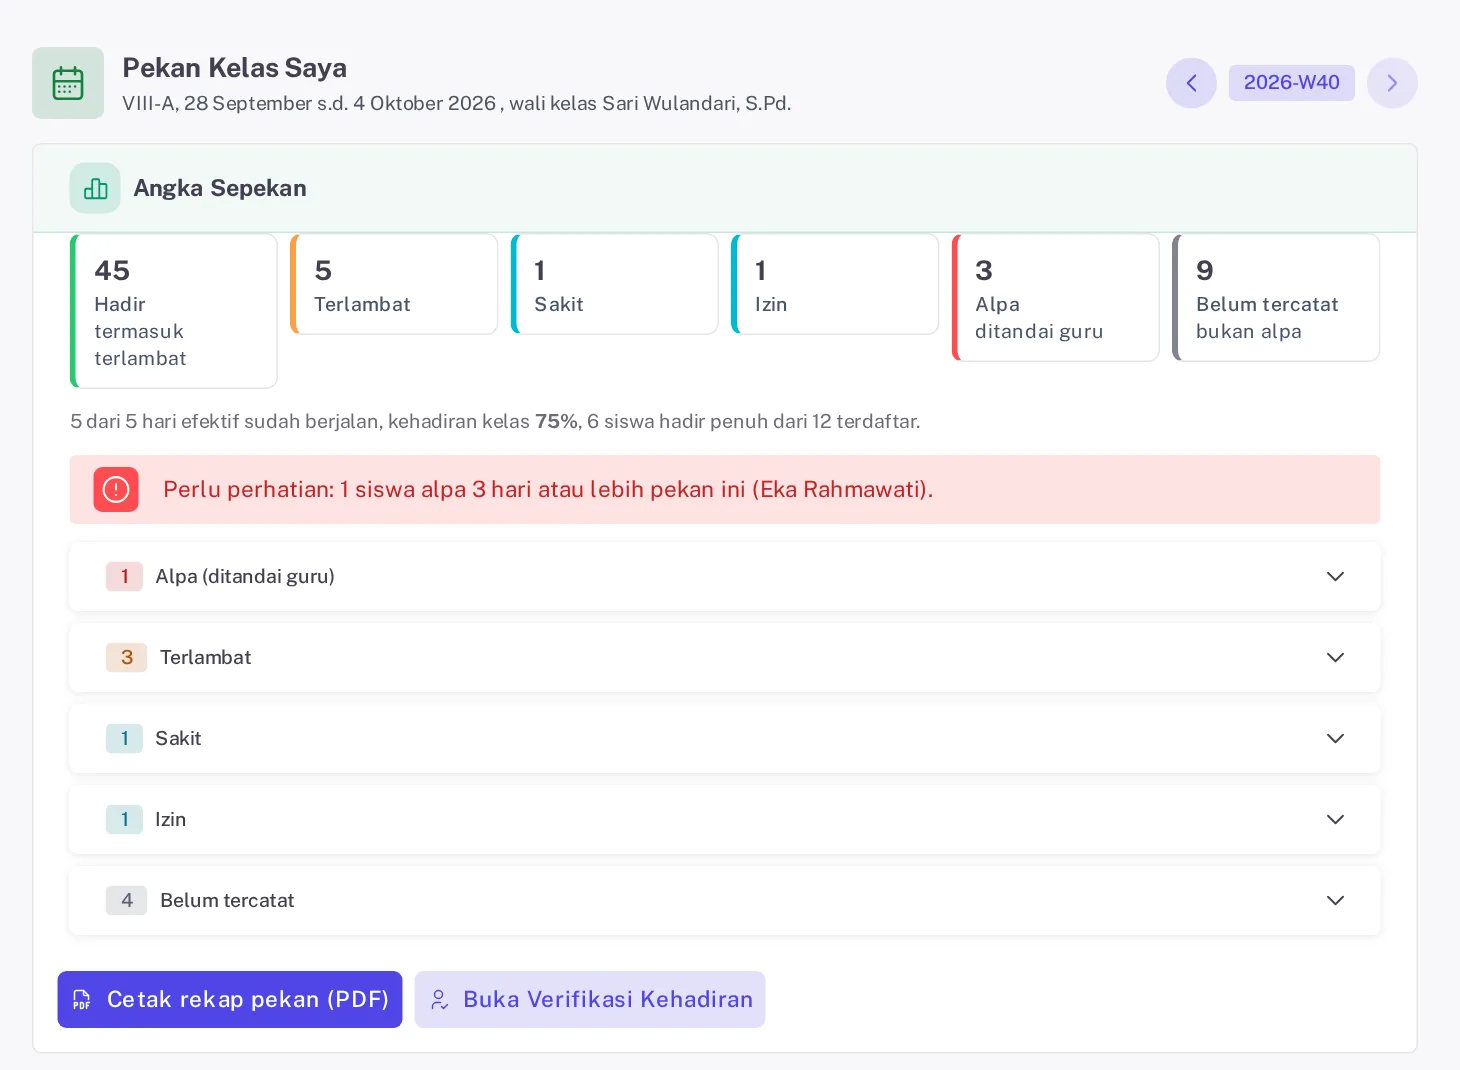Select the 1 Izin stat card

pos(835,284)
